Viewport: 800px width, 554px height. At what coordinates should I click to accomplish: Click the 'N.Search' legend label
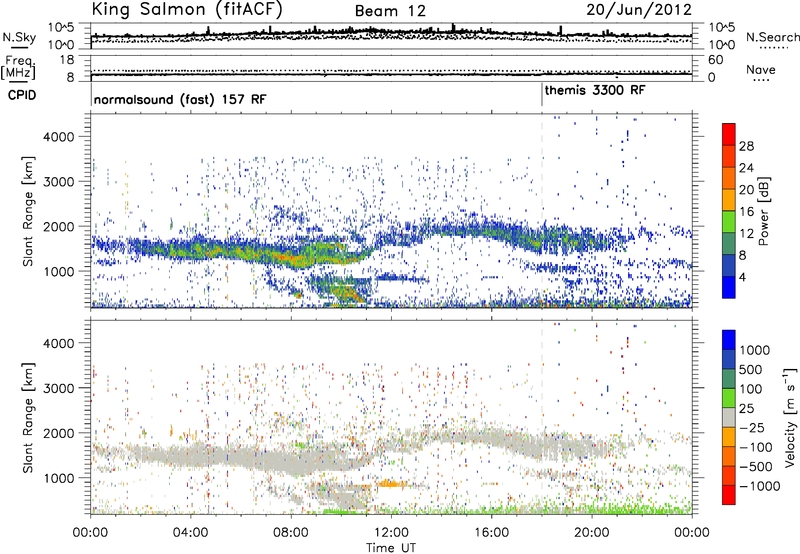click(773, 37)
